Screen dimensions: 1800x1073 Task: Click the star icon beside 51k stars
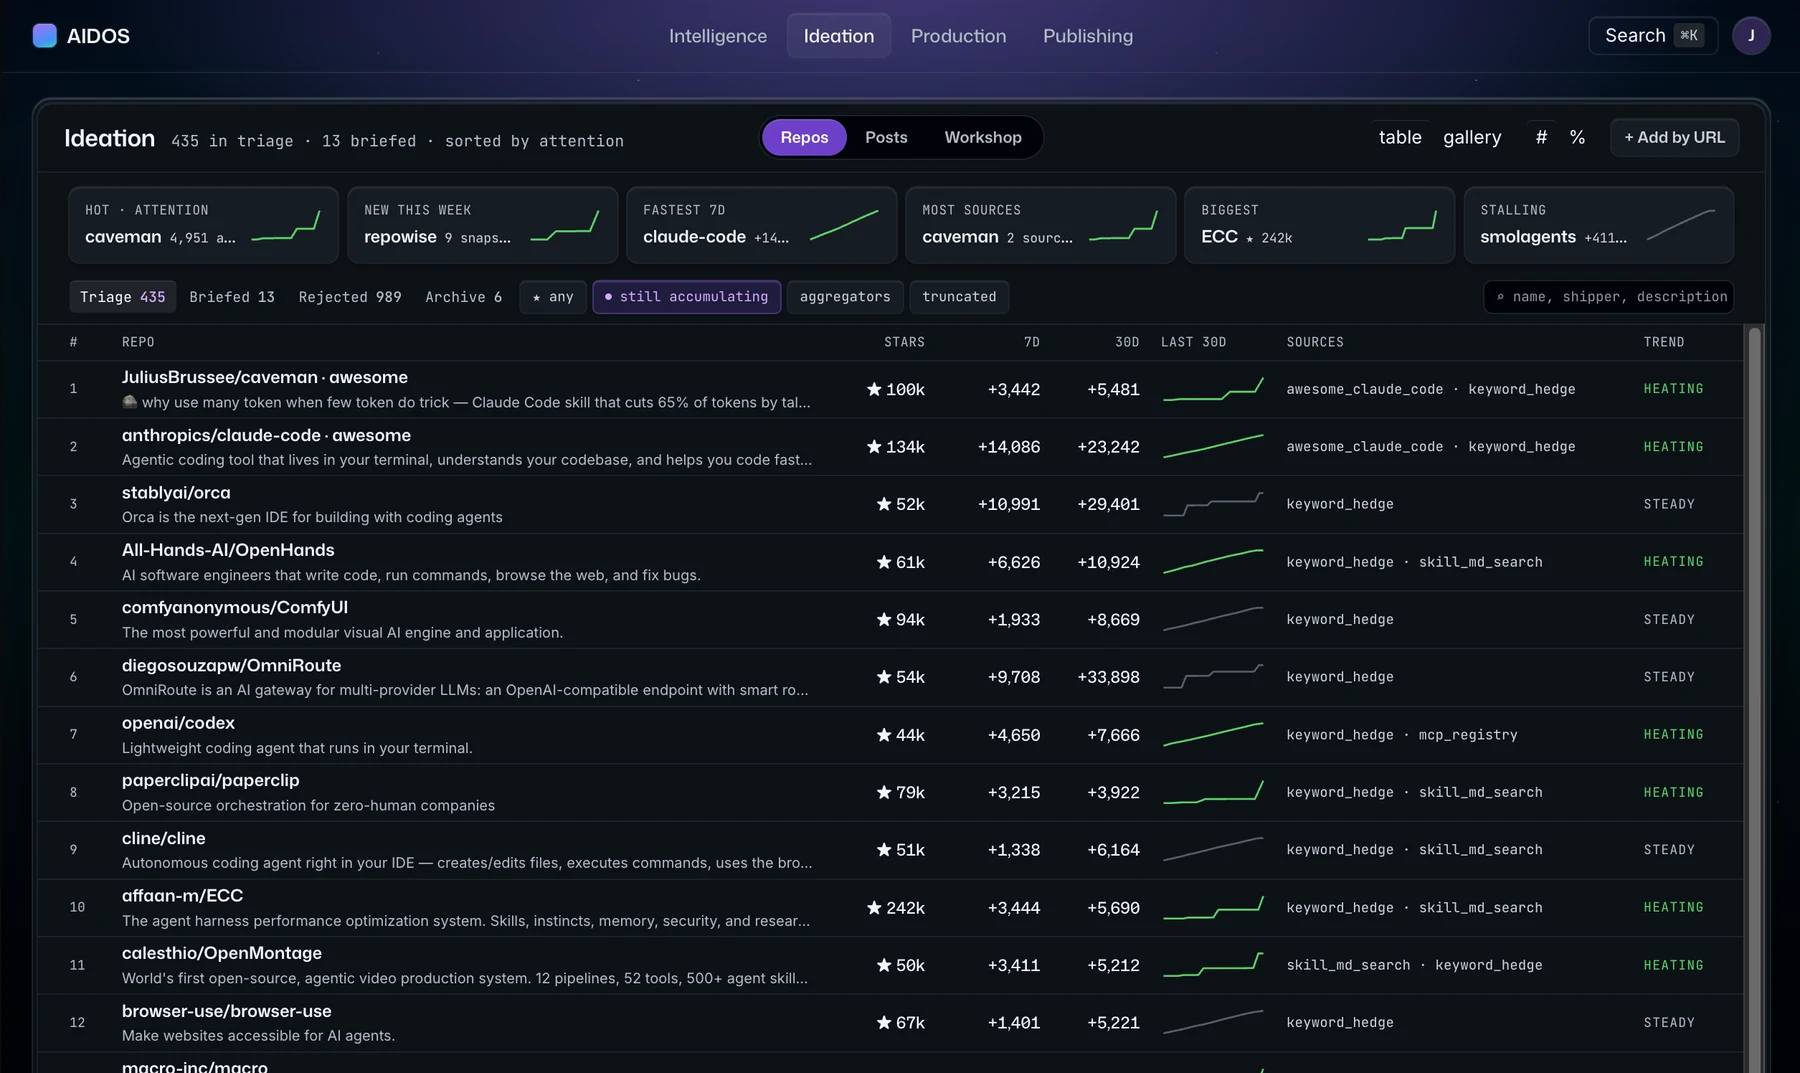click(884, 850)
